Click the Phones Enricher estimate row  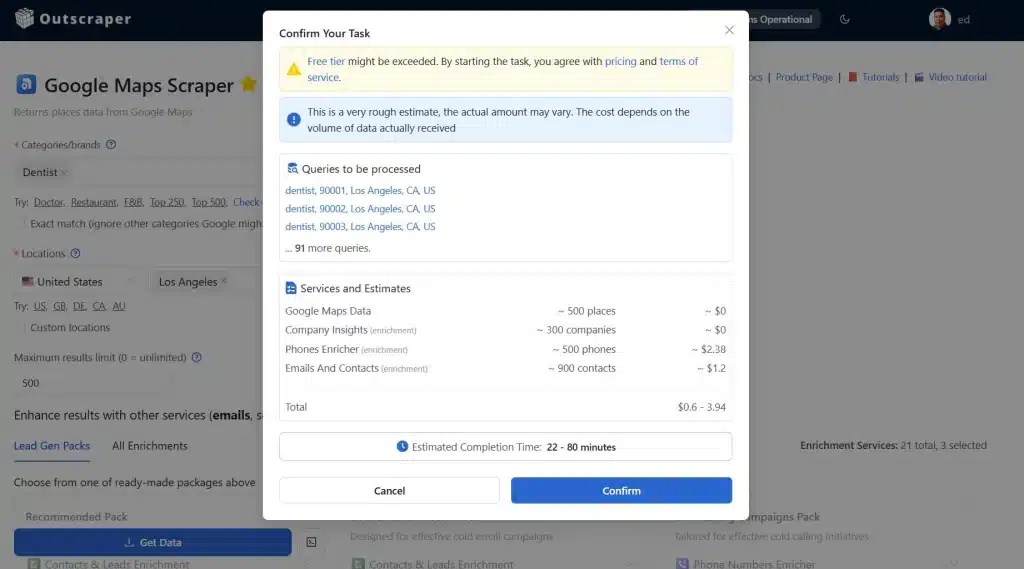[x=505, y=350]
